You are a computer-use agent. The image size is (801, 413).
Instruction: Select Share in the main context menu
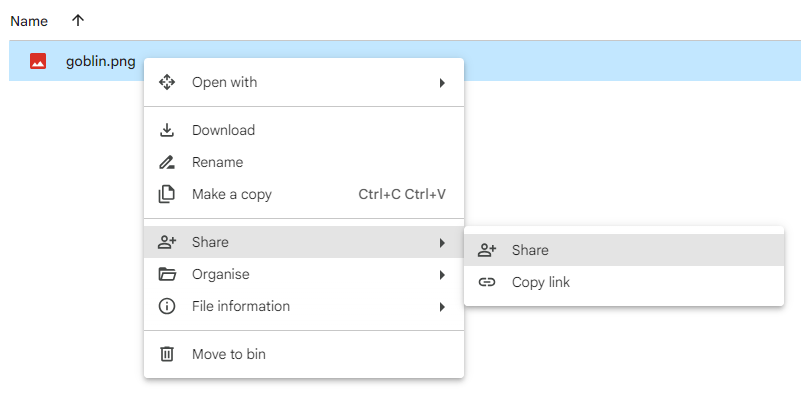tap(210, 242)
